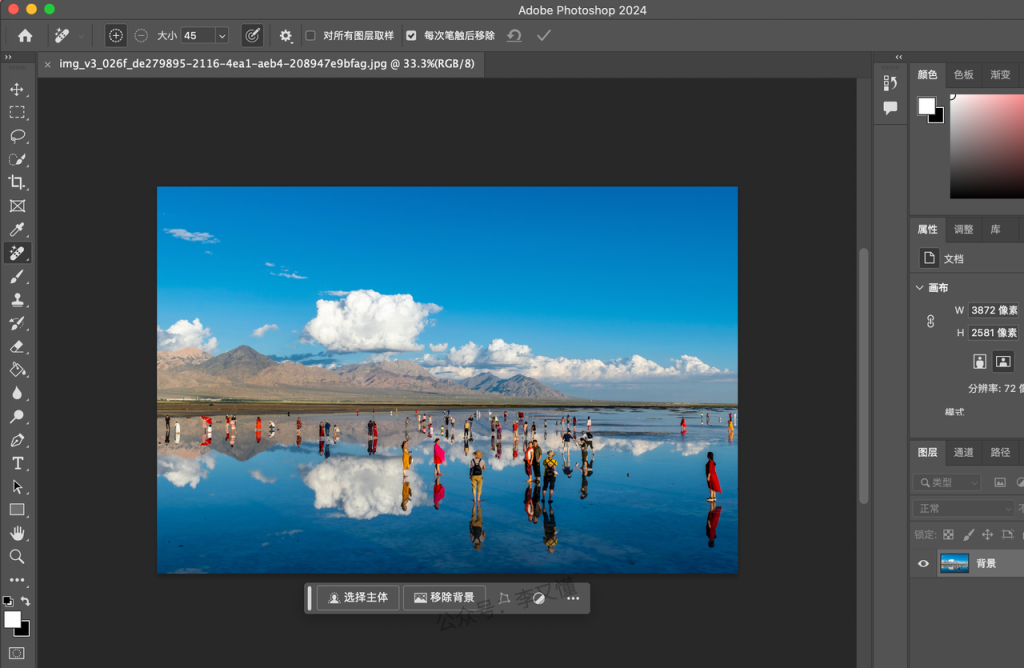Switch to the 库 tab

pos(995,229)
